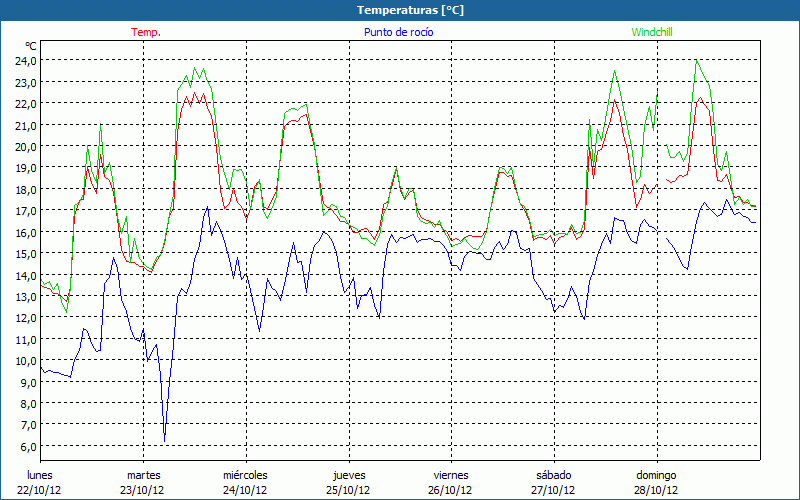Click the 20,0 value on the y-axis
Image resolution: width=800 pixels, height=500 pixels.
[26, 146]
